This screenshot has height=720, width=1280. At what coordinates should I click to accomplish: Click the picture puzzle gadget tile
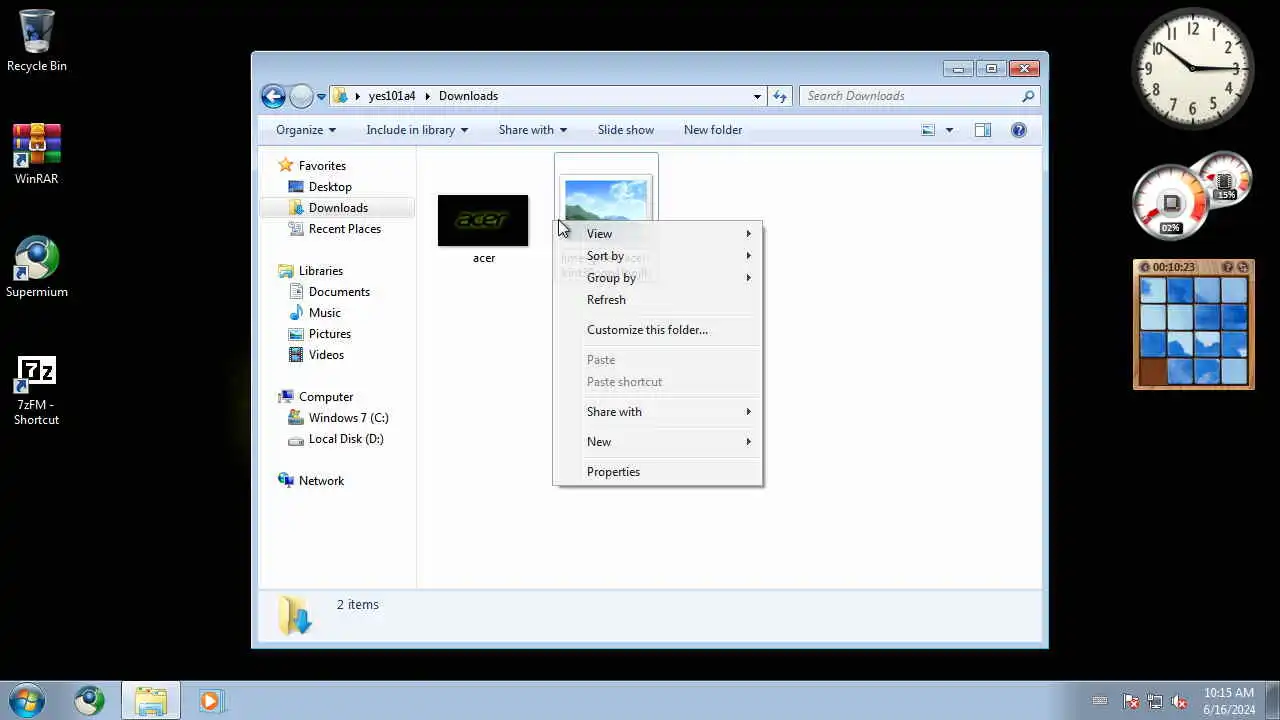click(1193, 331)
